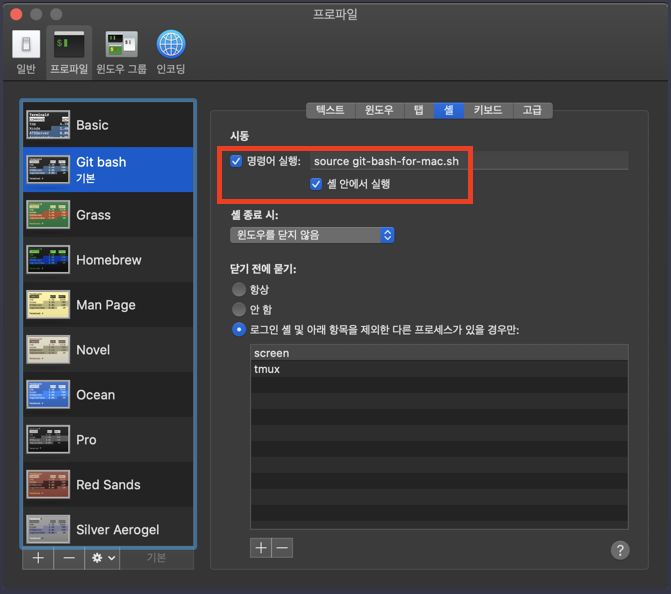Switch to the 키보드 tab
Viewport: 671px width, 594px height.
click(x=488, y=110)
